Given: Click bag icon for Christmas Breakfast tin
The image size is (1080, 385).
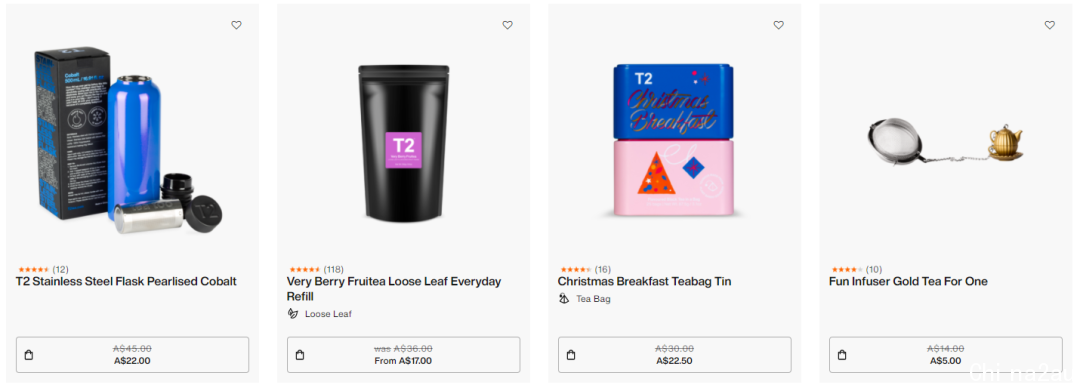Looking at the screenshot, I should coord(570,355).
